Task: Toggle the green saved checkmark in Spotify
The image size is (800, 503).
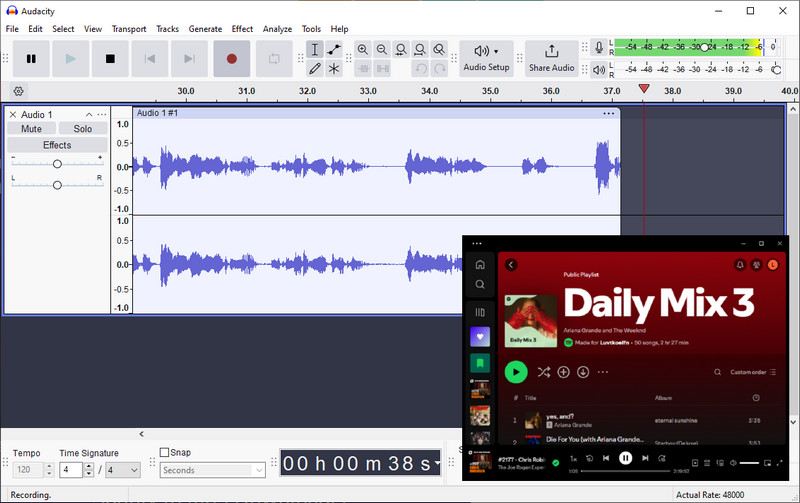Action: point(556,463)
